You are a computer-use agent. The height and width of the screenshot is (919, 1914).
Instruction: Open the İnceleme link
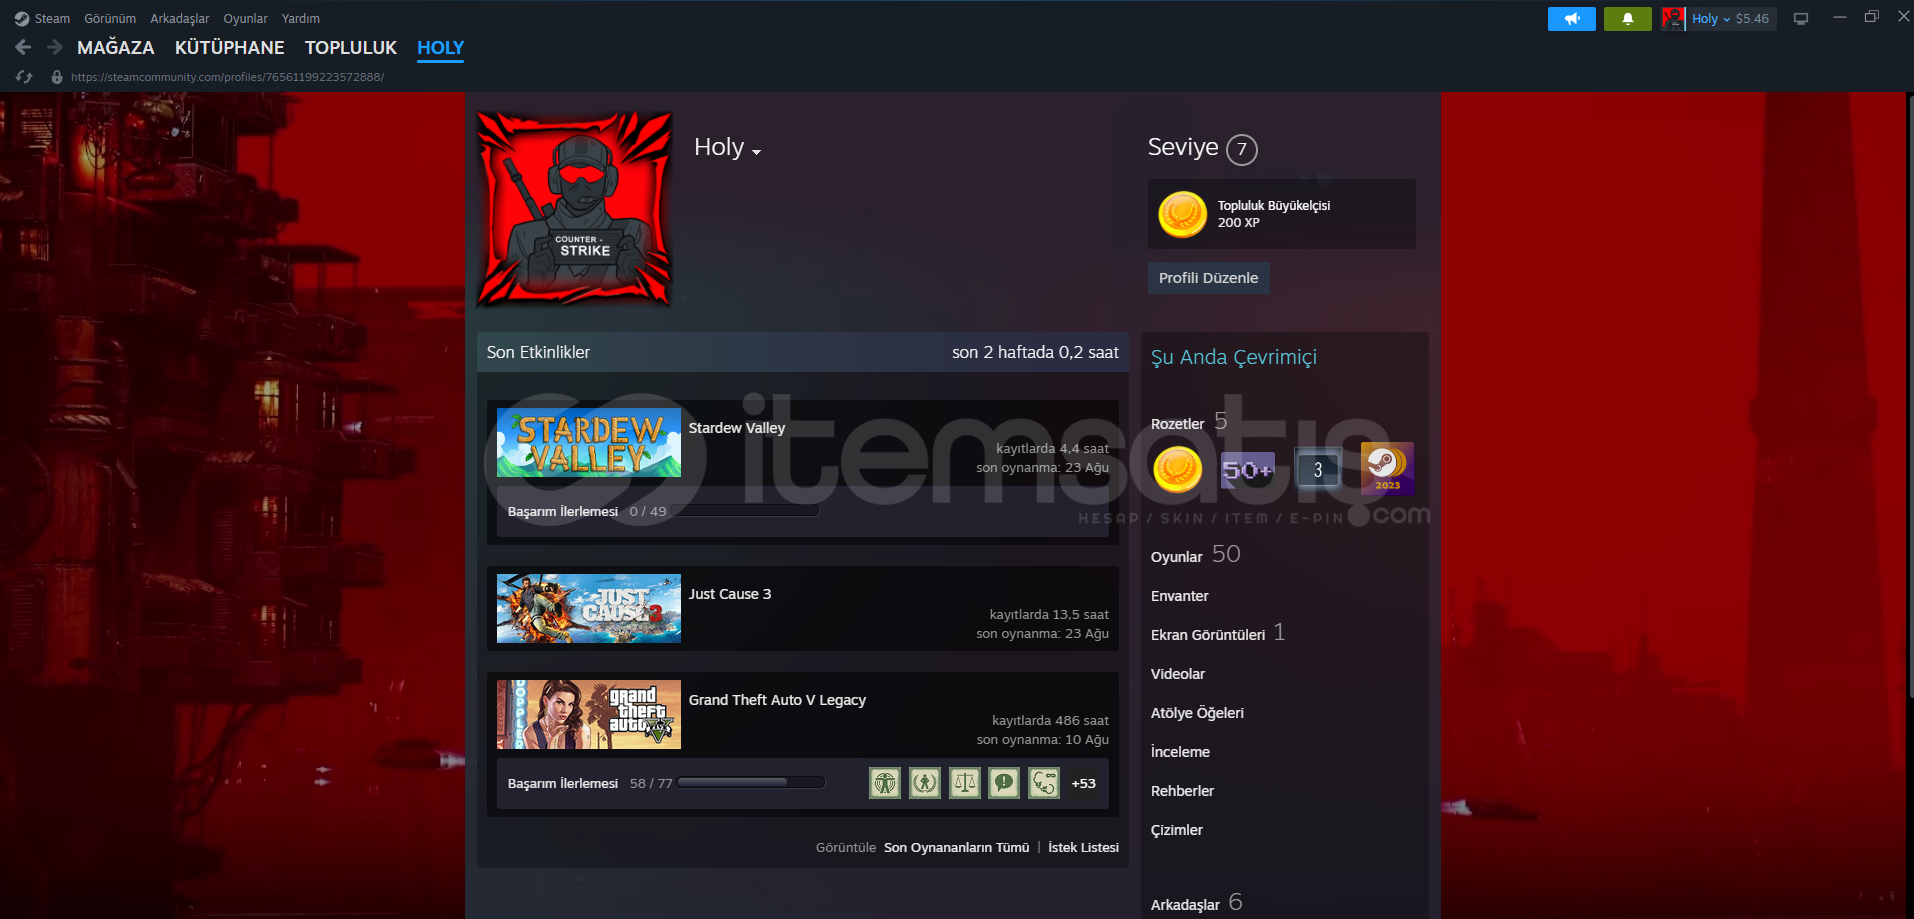tap(1180, 752)
